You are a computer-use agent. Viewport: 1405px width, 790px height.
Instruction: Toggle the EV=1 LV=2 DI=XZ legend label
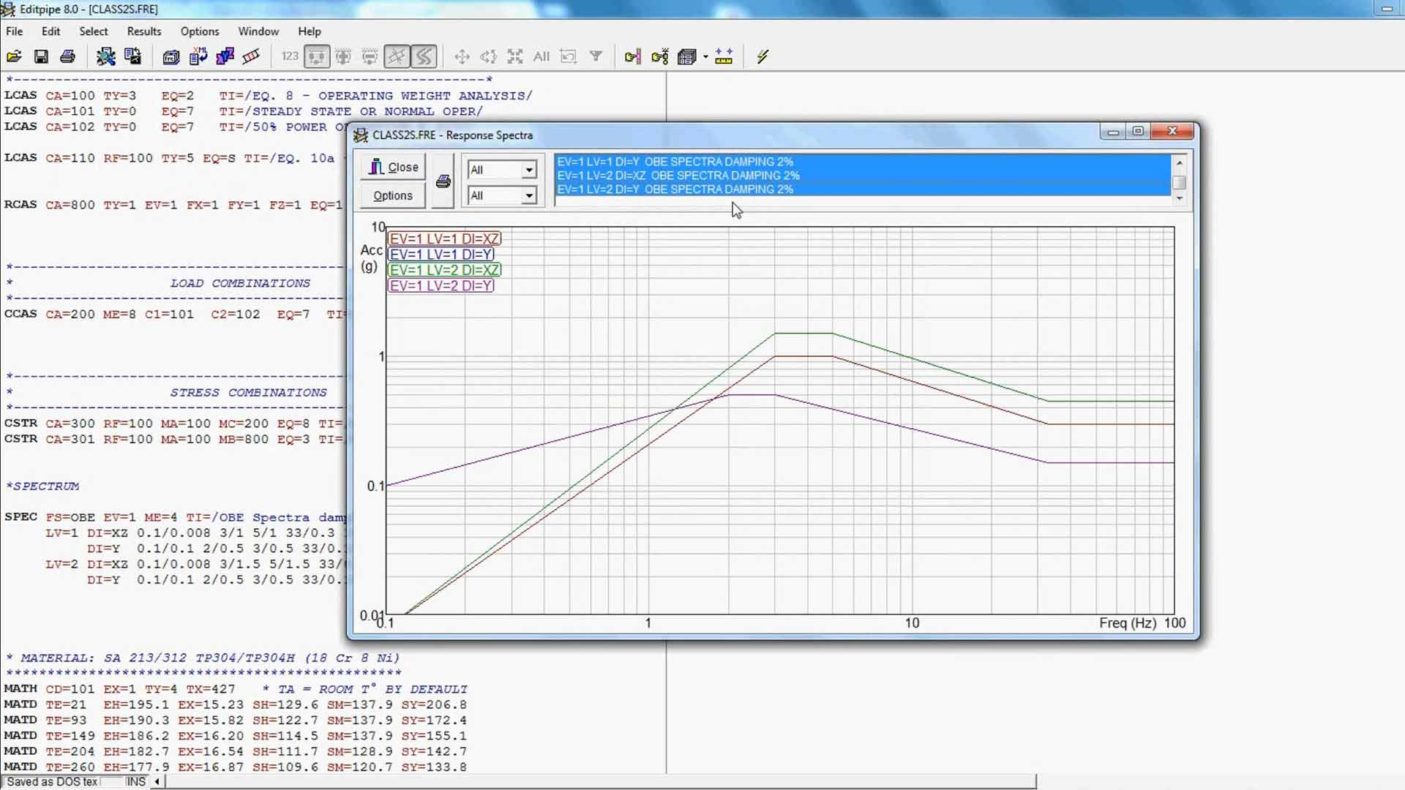(x=445, y=270)
